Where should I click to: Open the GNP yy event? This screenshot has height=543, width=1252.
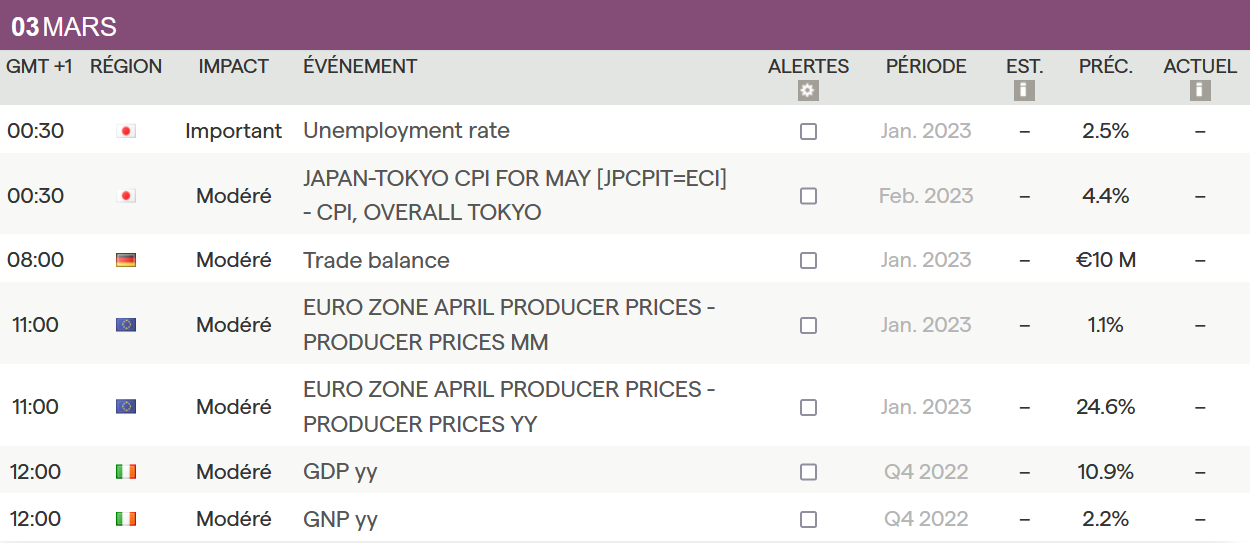pyautogui.click(x=340, y=519)
